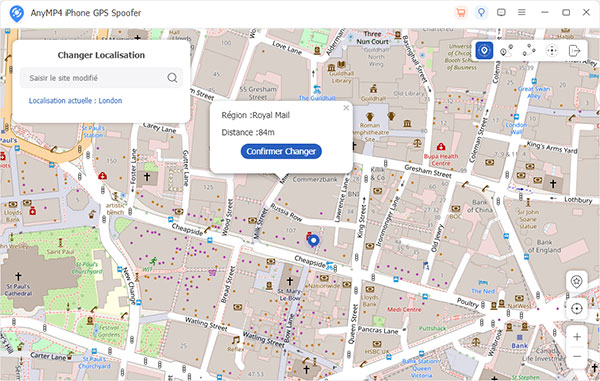Click the Saisir le site modifié field

(101, 78)
